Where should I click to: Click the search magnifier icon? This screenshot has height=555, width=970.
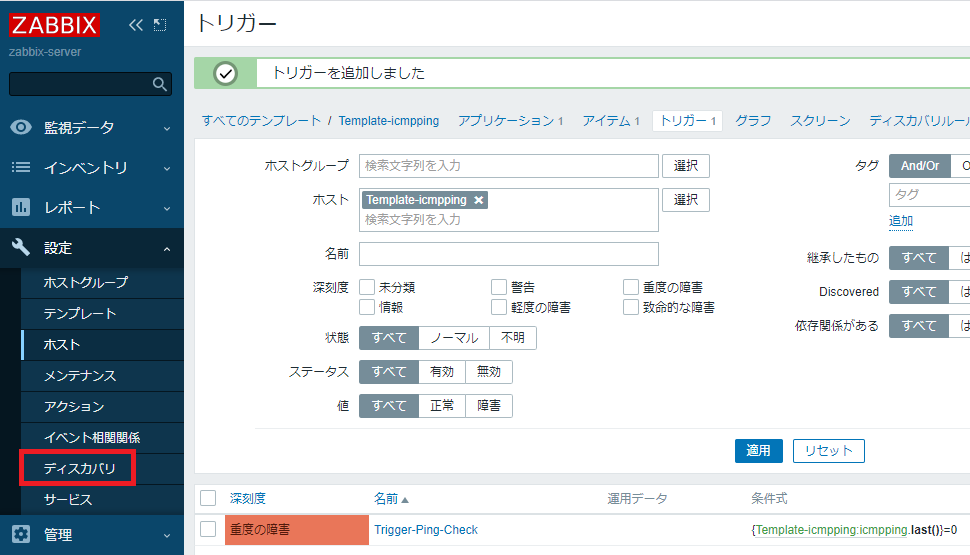click(x=159, y=85)
